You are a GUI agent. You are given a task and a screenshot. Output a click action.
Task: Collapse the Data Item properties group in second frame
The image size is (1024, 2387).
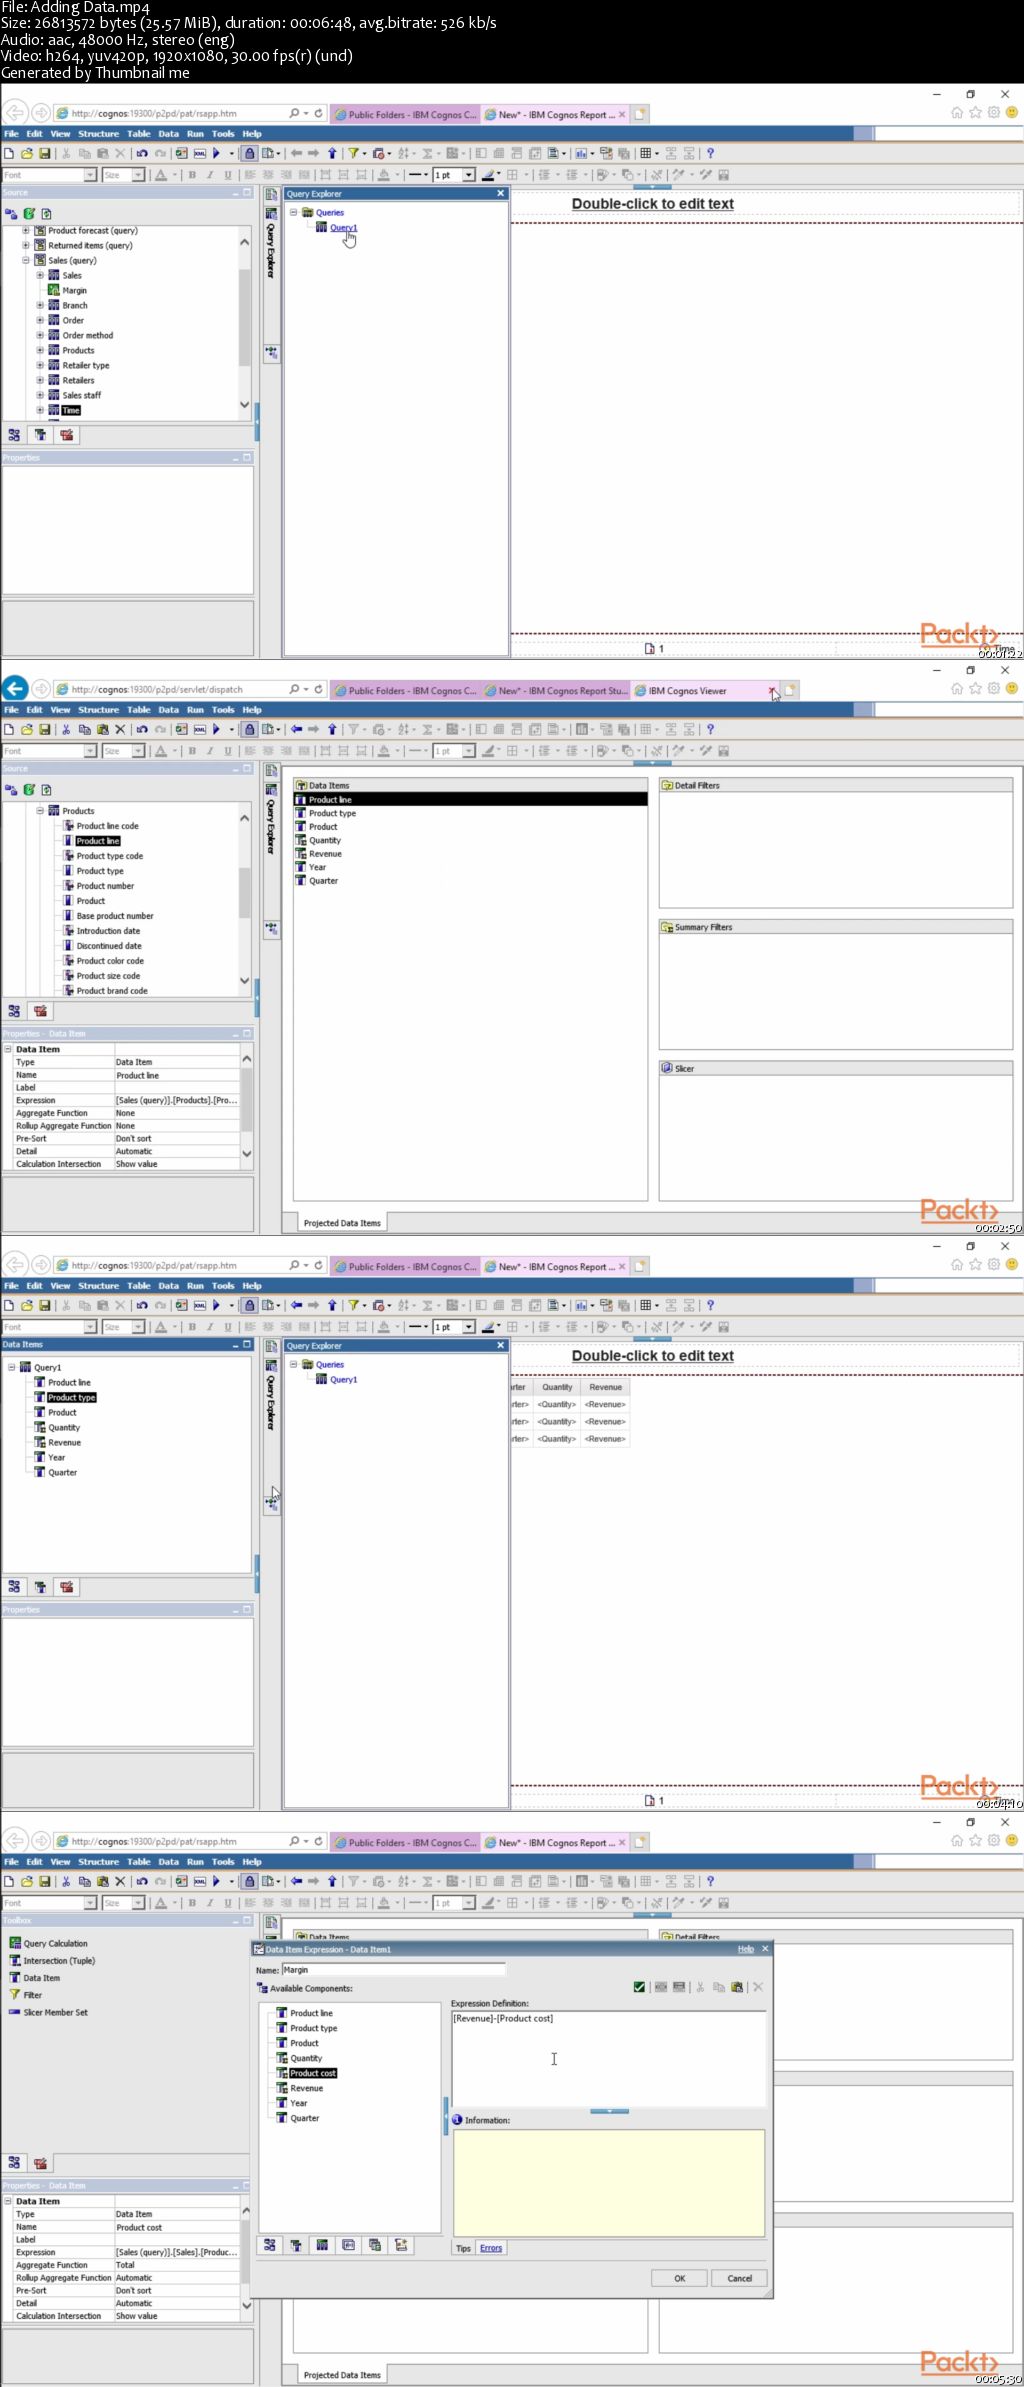pos(8,1049)
